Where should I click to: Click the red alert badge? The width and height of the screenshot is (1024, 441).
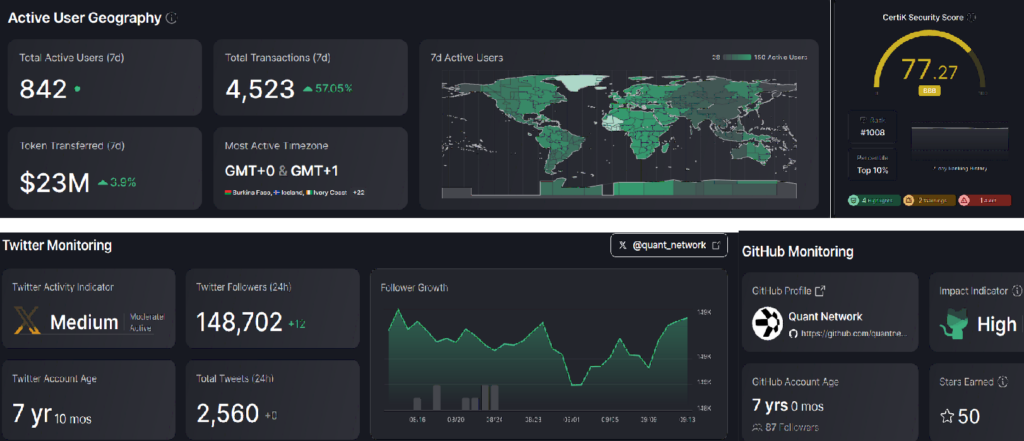pos(985,201)
